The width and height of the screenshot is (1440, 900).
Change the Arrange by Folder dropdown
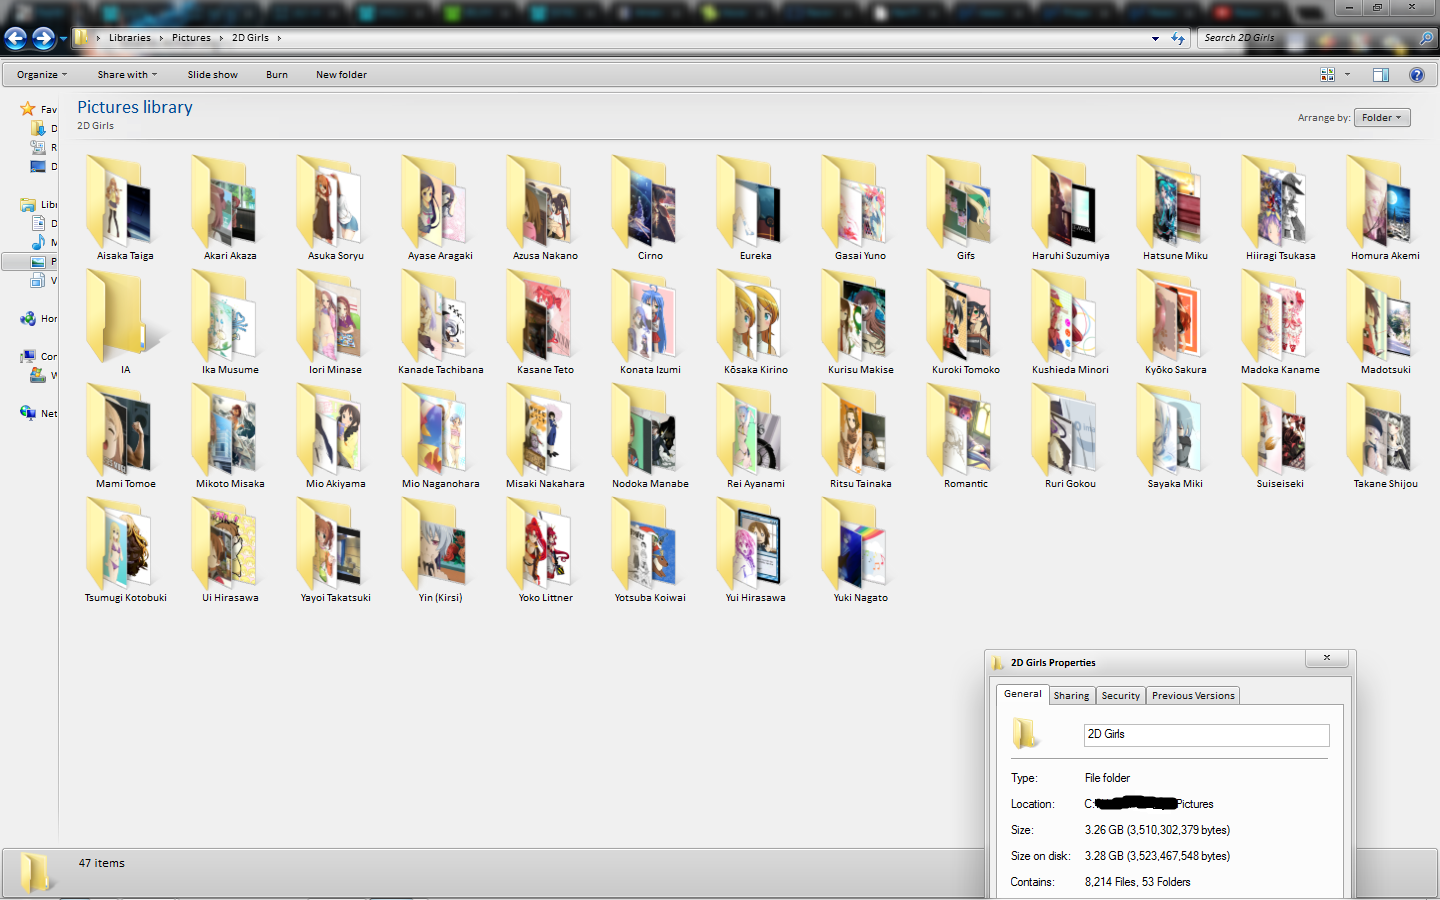[x=1382, y=118]
